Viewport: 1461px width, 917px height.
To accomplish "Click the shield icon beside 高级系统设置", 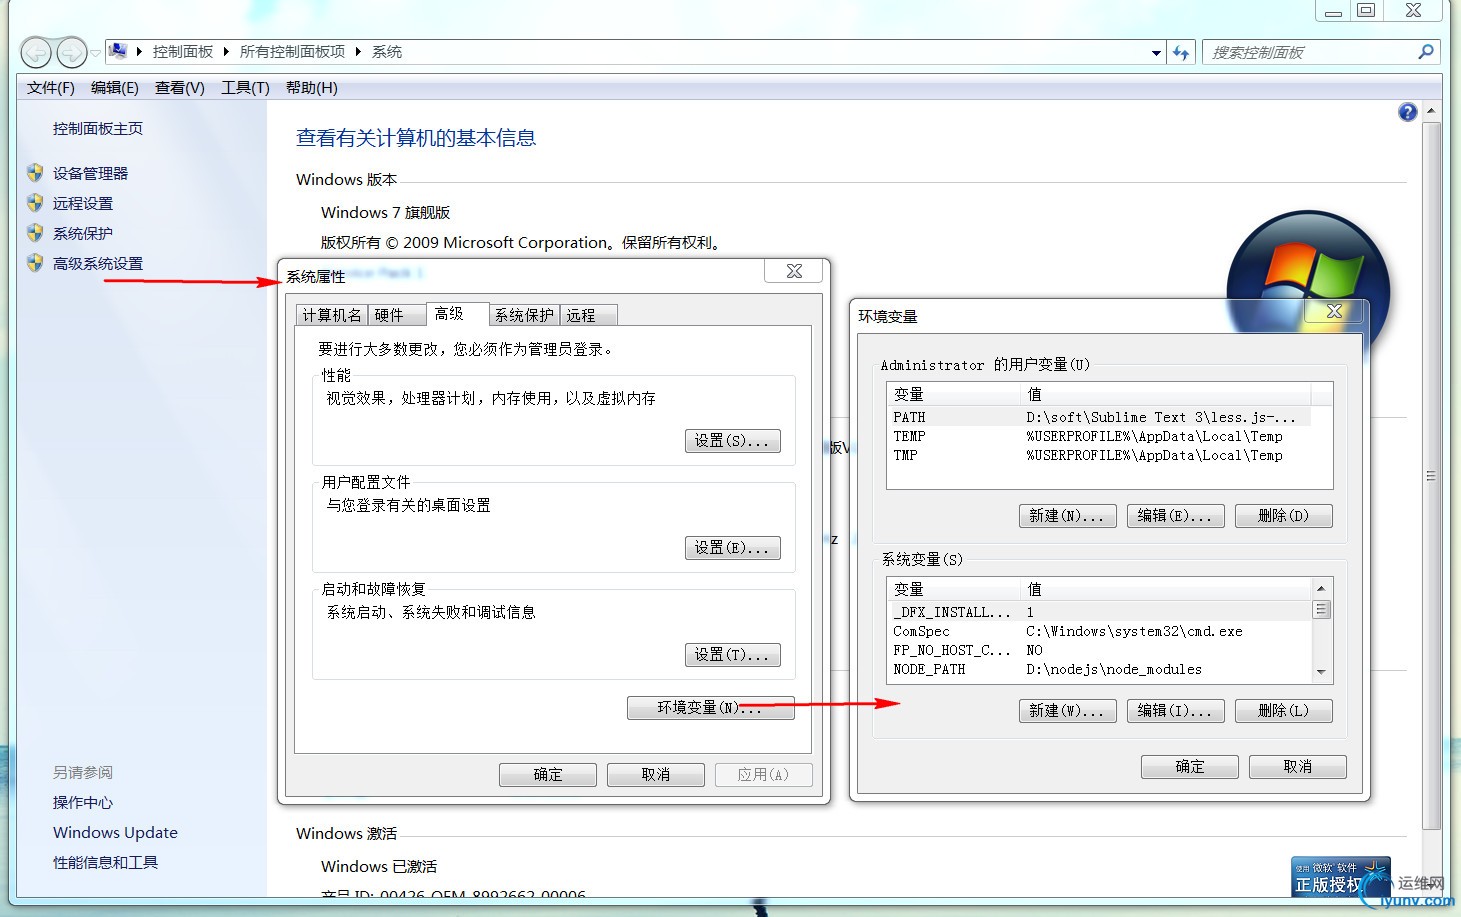I will coord(35,263).
